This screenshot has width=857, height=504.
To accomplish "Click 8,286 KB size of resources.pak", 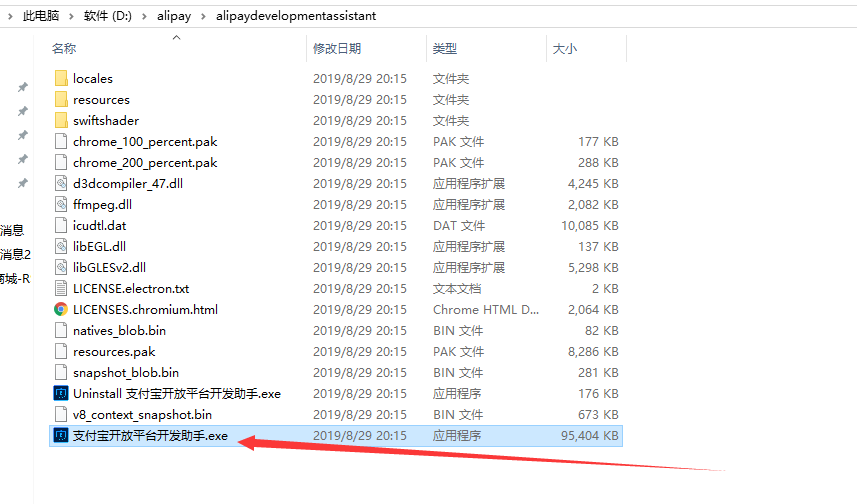I will (593, 351).
